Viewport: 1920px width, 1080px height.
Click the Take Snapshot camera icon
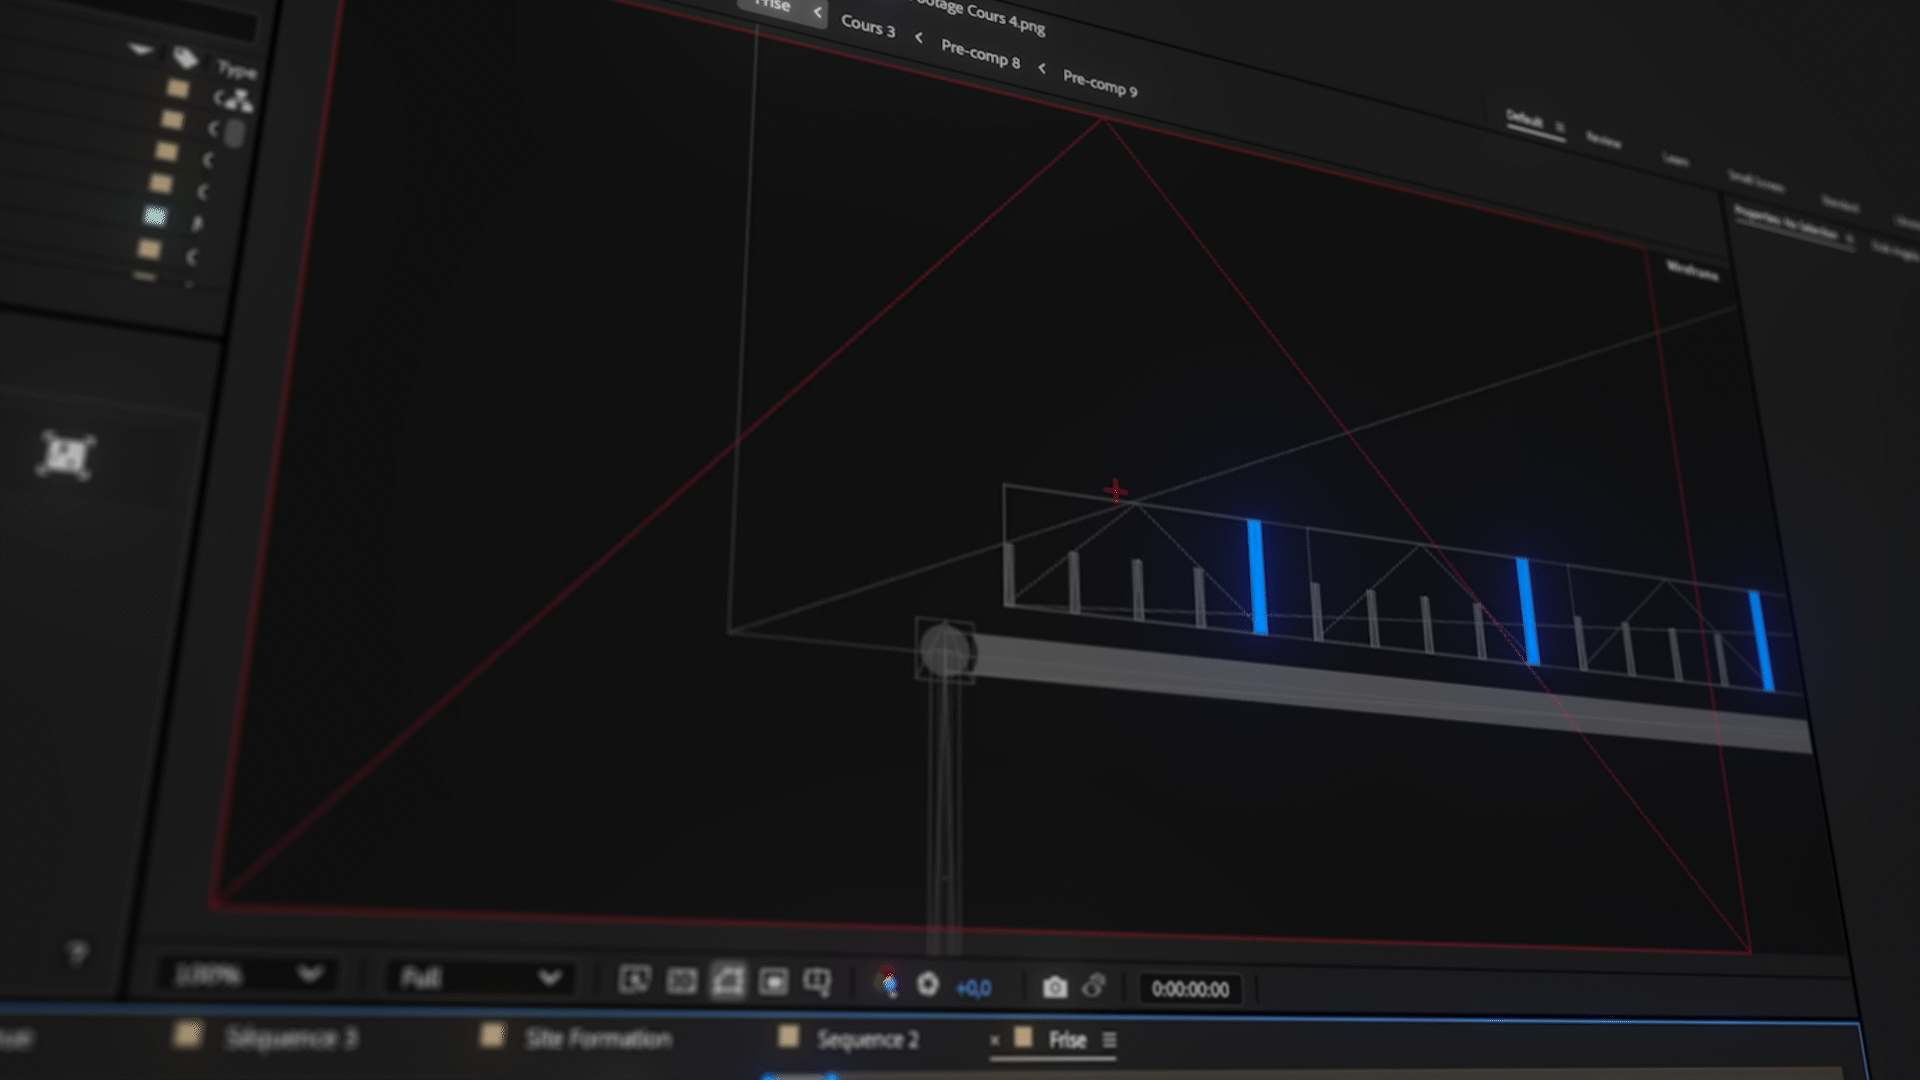pyautogui.click(x=1054, y=988)
